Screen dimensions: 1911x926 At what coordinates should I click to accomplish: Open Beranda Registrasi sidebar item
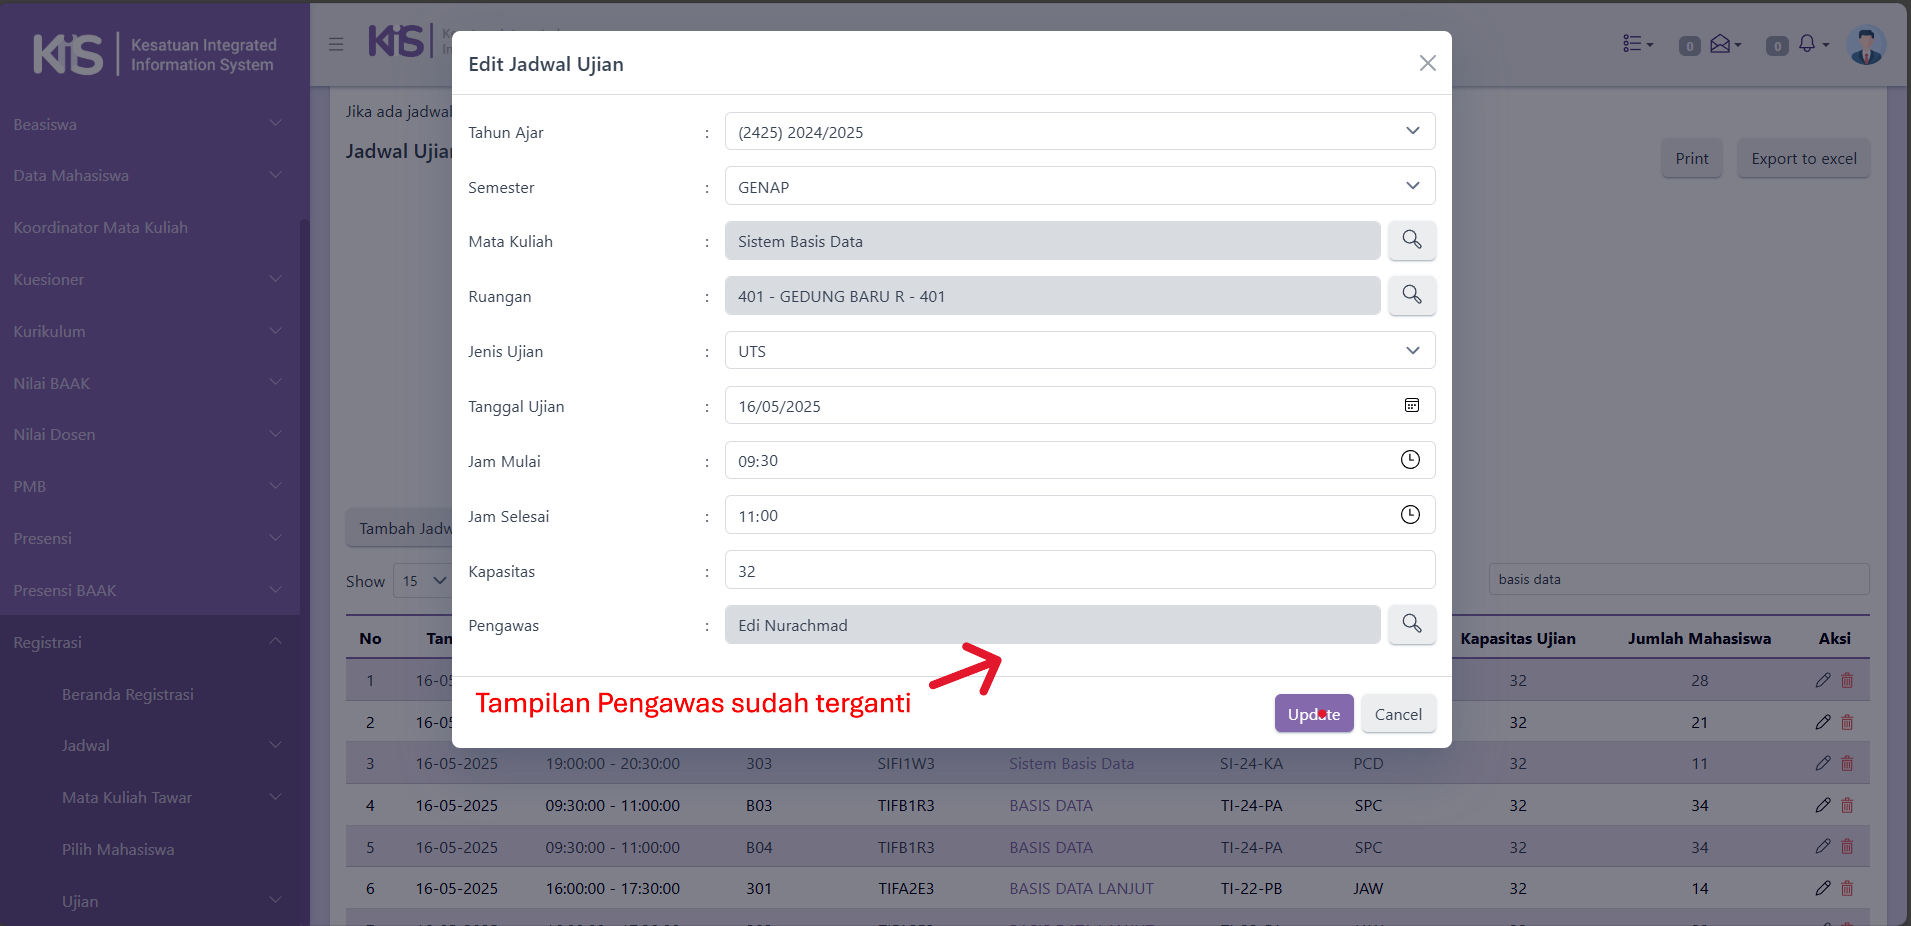click(x=128, y=694)
